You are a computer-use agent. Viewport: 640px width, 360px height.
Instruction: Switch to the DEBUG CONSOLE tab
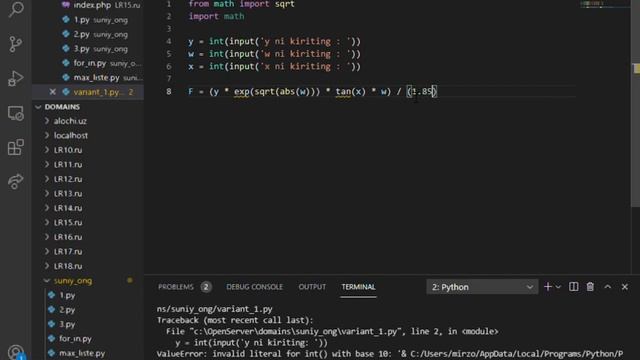pos(254,287)
